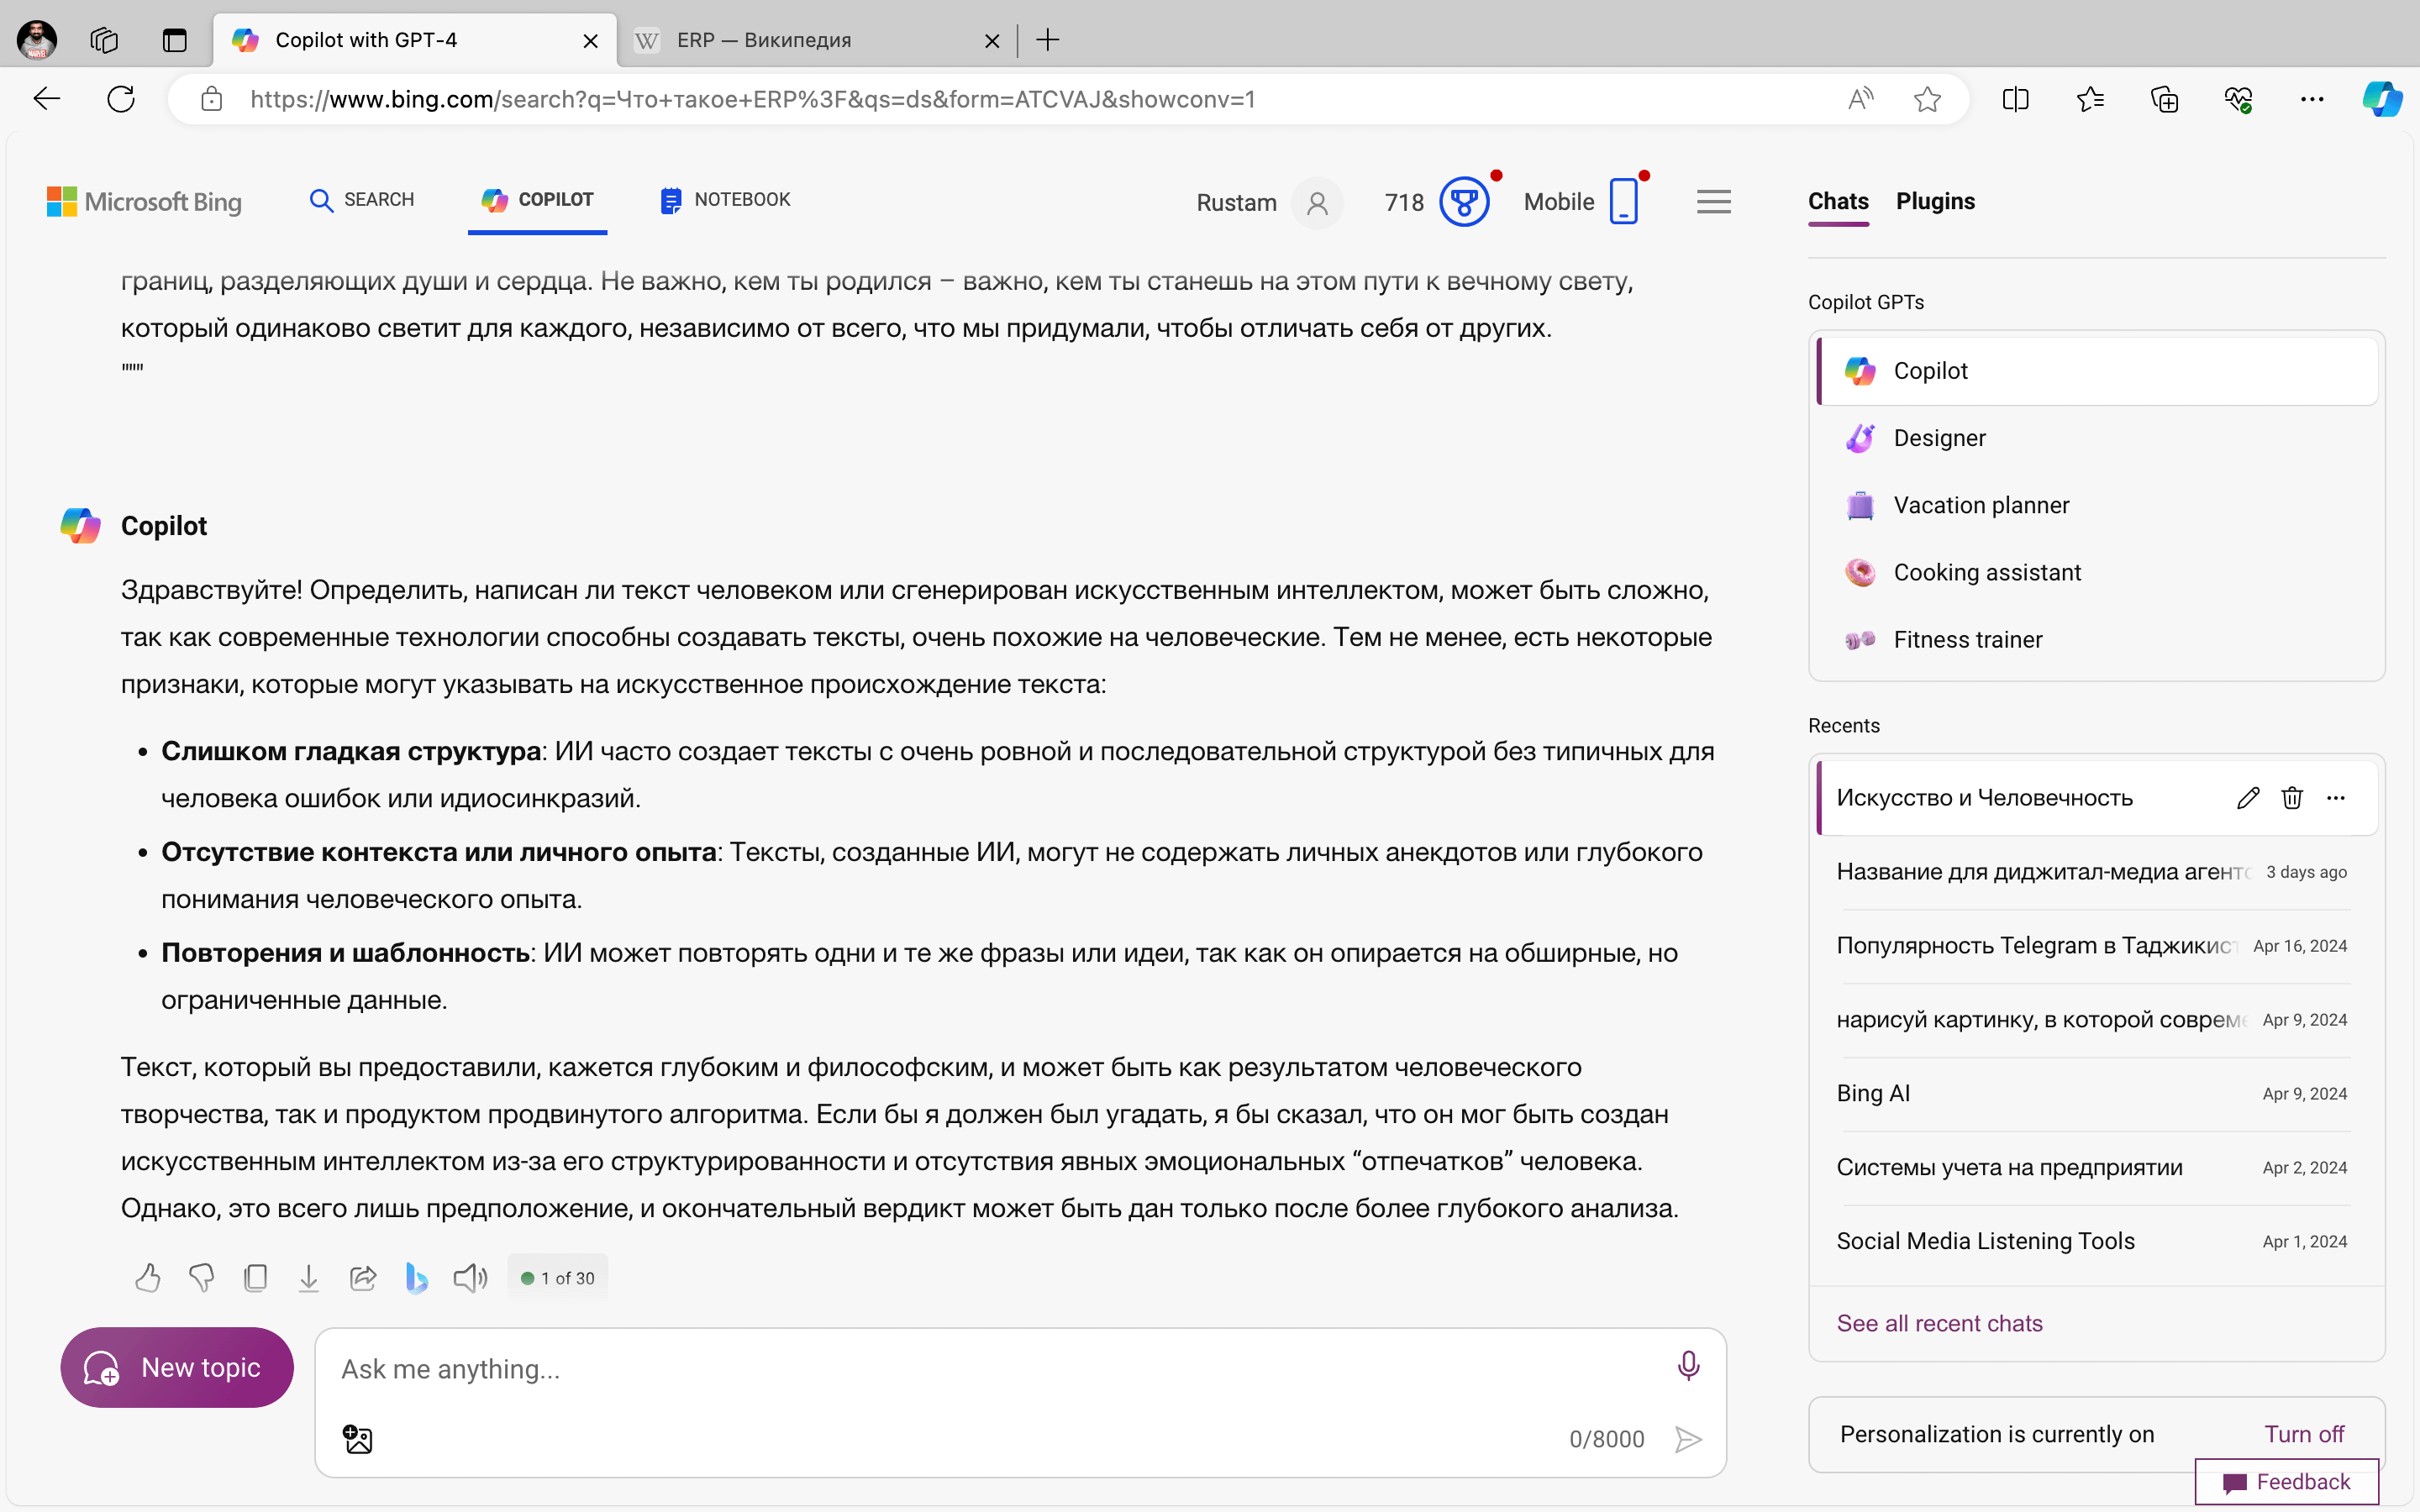
Task: Open more options for Искусство и Человечность chat
Action: click(2336, 797)
